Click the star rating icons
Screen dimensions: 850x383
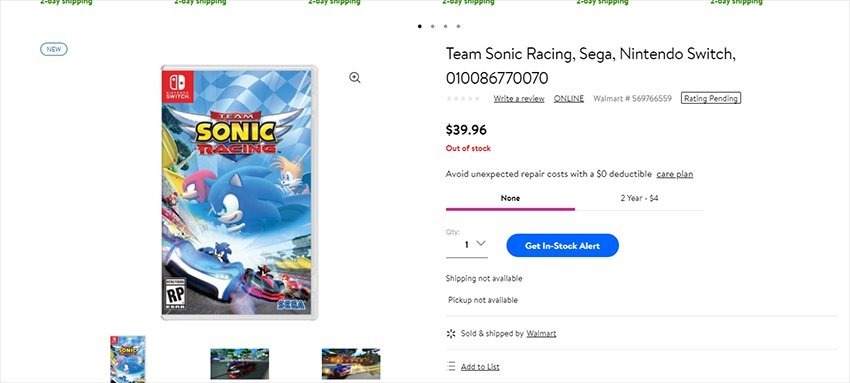[462, 99]
